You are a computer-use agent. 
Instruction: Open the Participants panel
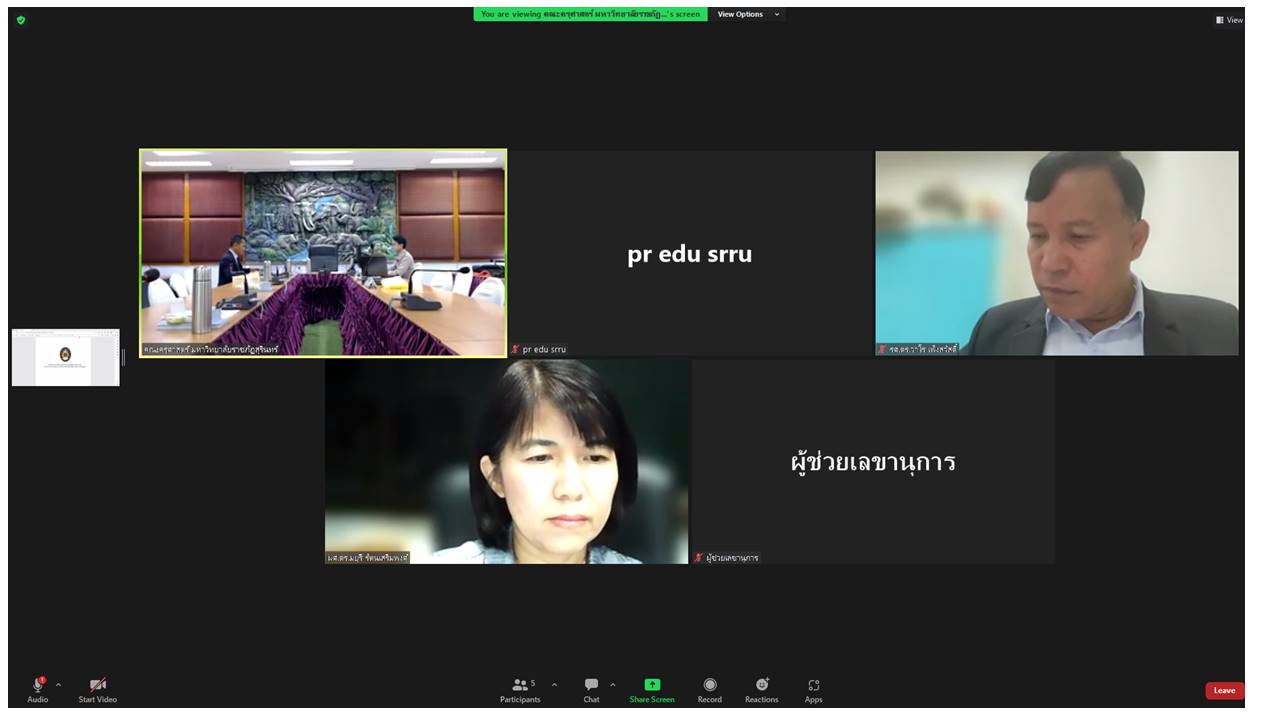click(x=520, y=685)
